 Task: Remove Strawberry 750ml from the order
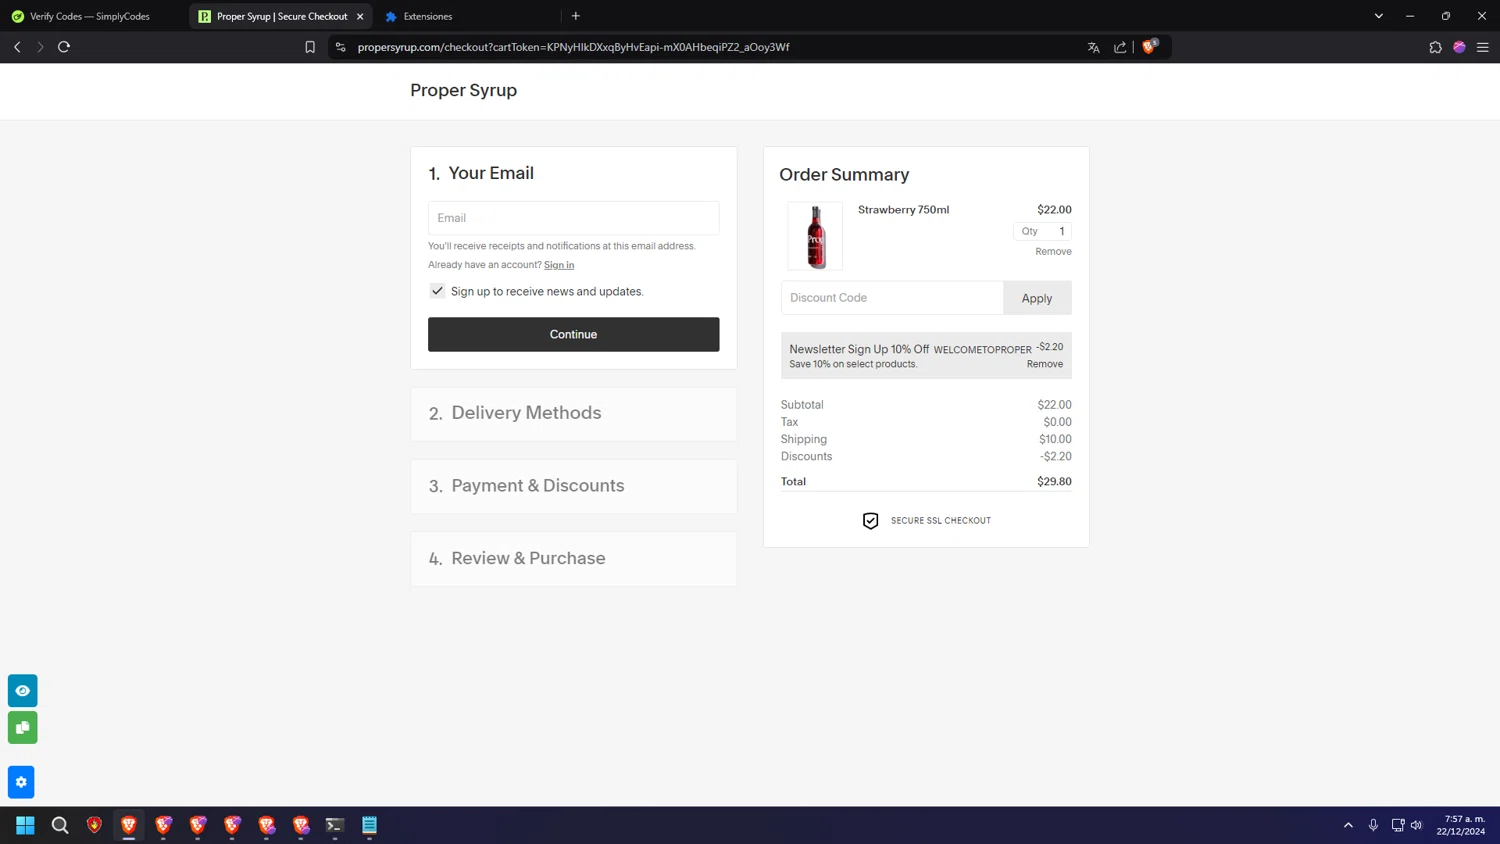1053,252
